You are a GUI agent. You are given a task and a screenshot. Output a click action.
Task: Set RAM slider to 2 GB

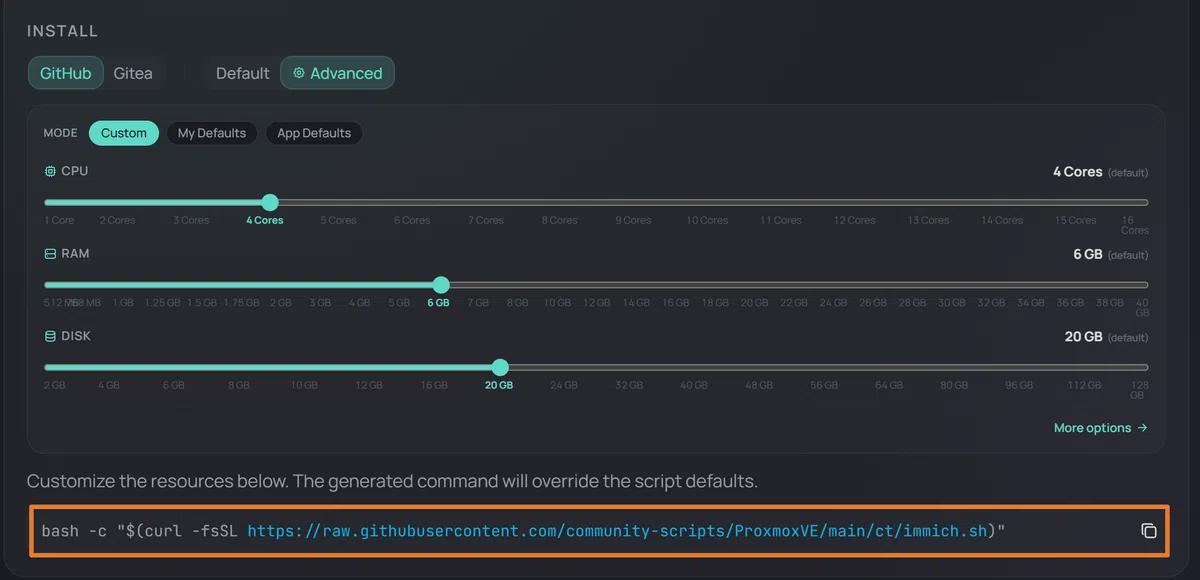click(281, 286)
